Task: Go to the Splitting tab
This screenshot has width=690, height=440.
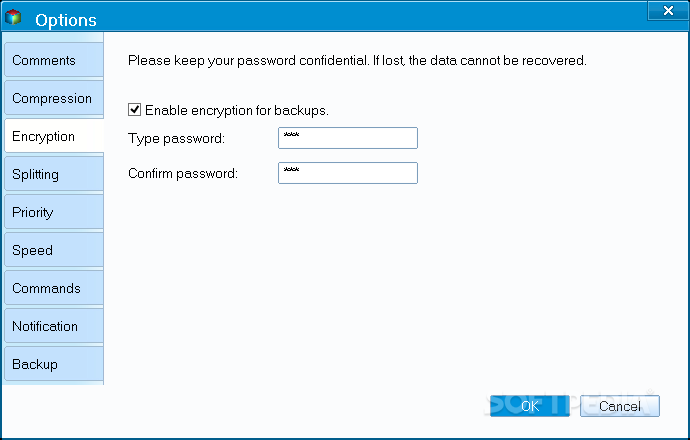Action: (52, 175)
